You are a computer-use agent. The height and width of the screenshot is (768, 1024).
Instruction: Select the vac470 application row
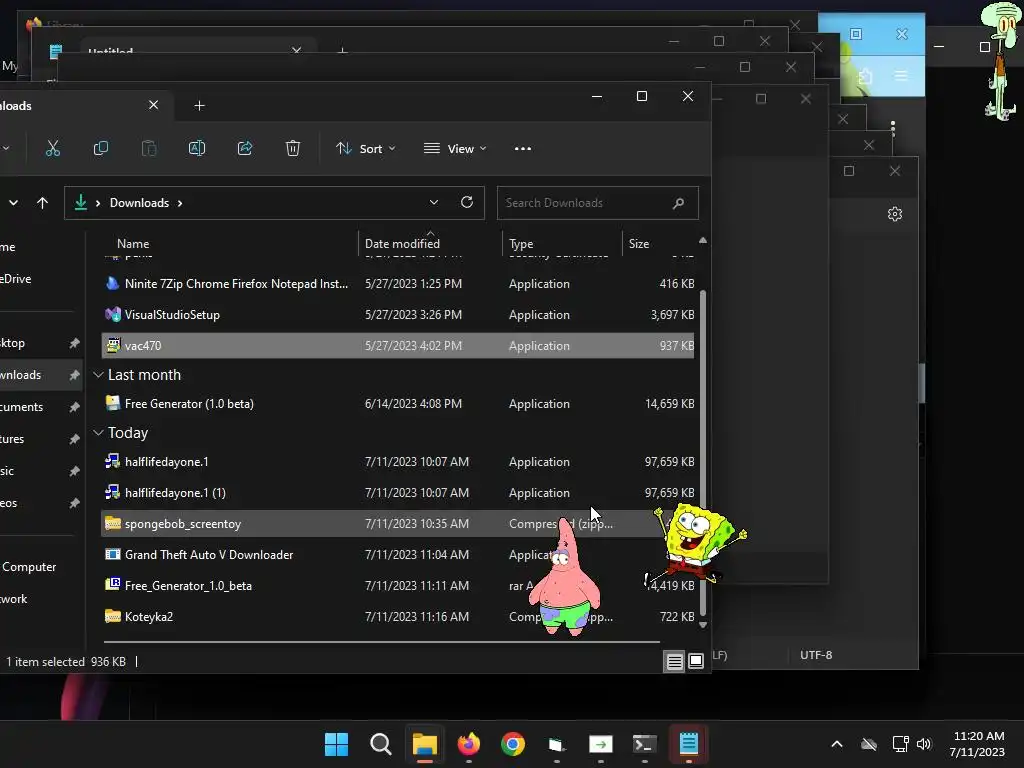click(398, 345)
